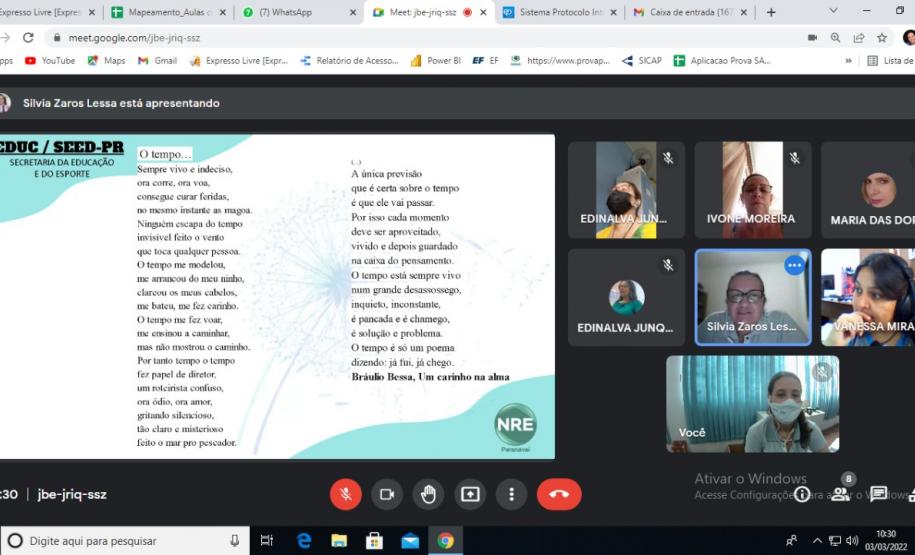Viewport: 915px width, 555px height.
Task: Open more options three-dot menu
Action: (511, 494)
